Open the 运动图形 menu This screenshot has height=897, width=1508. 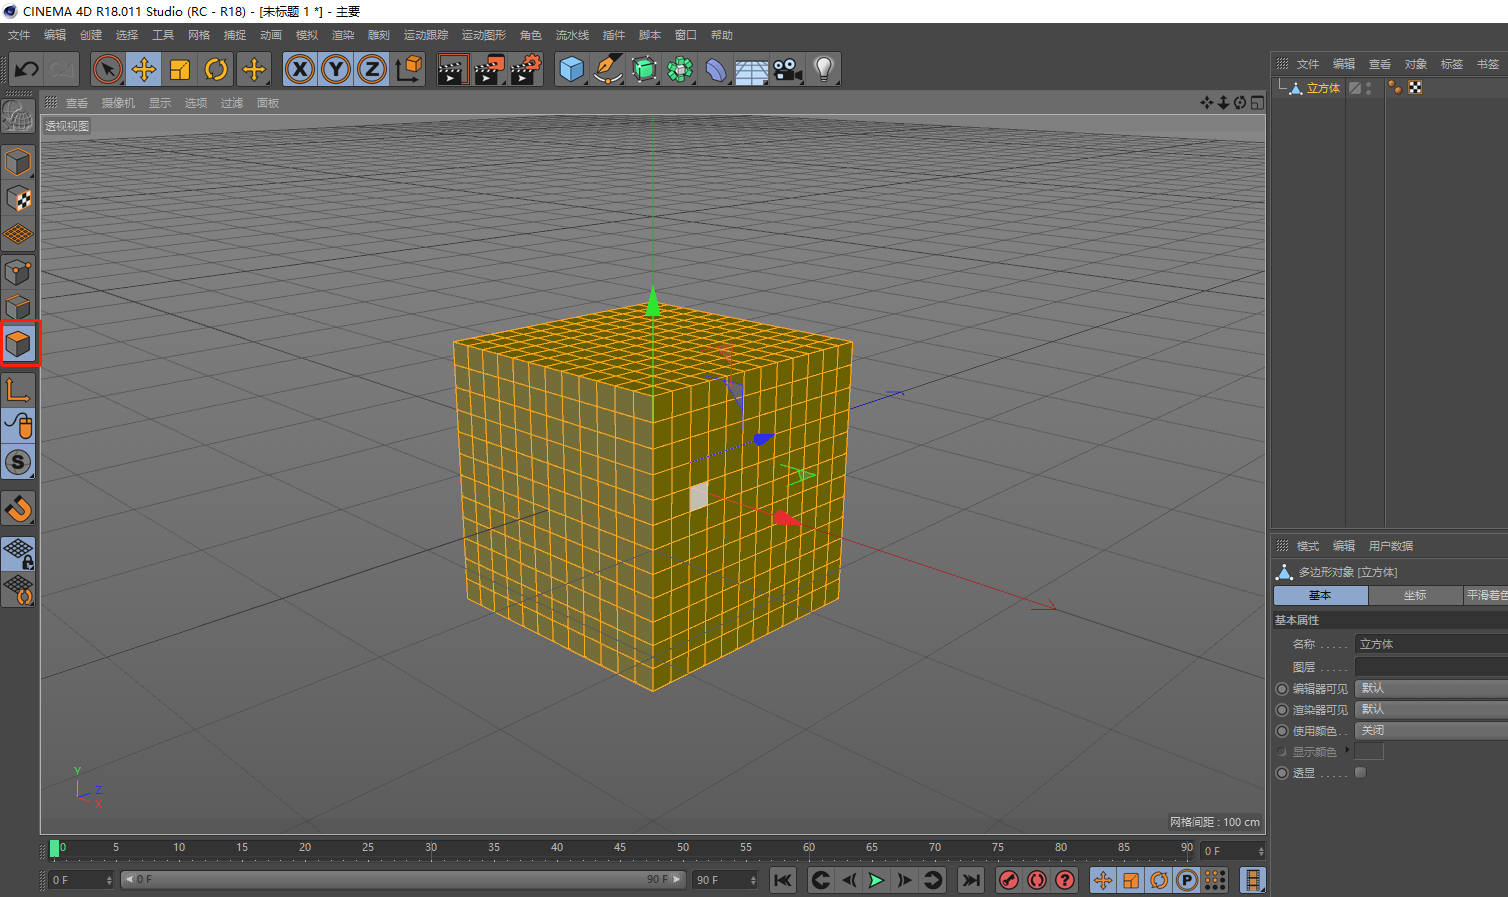point(484,35)
